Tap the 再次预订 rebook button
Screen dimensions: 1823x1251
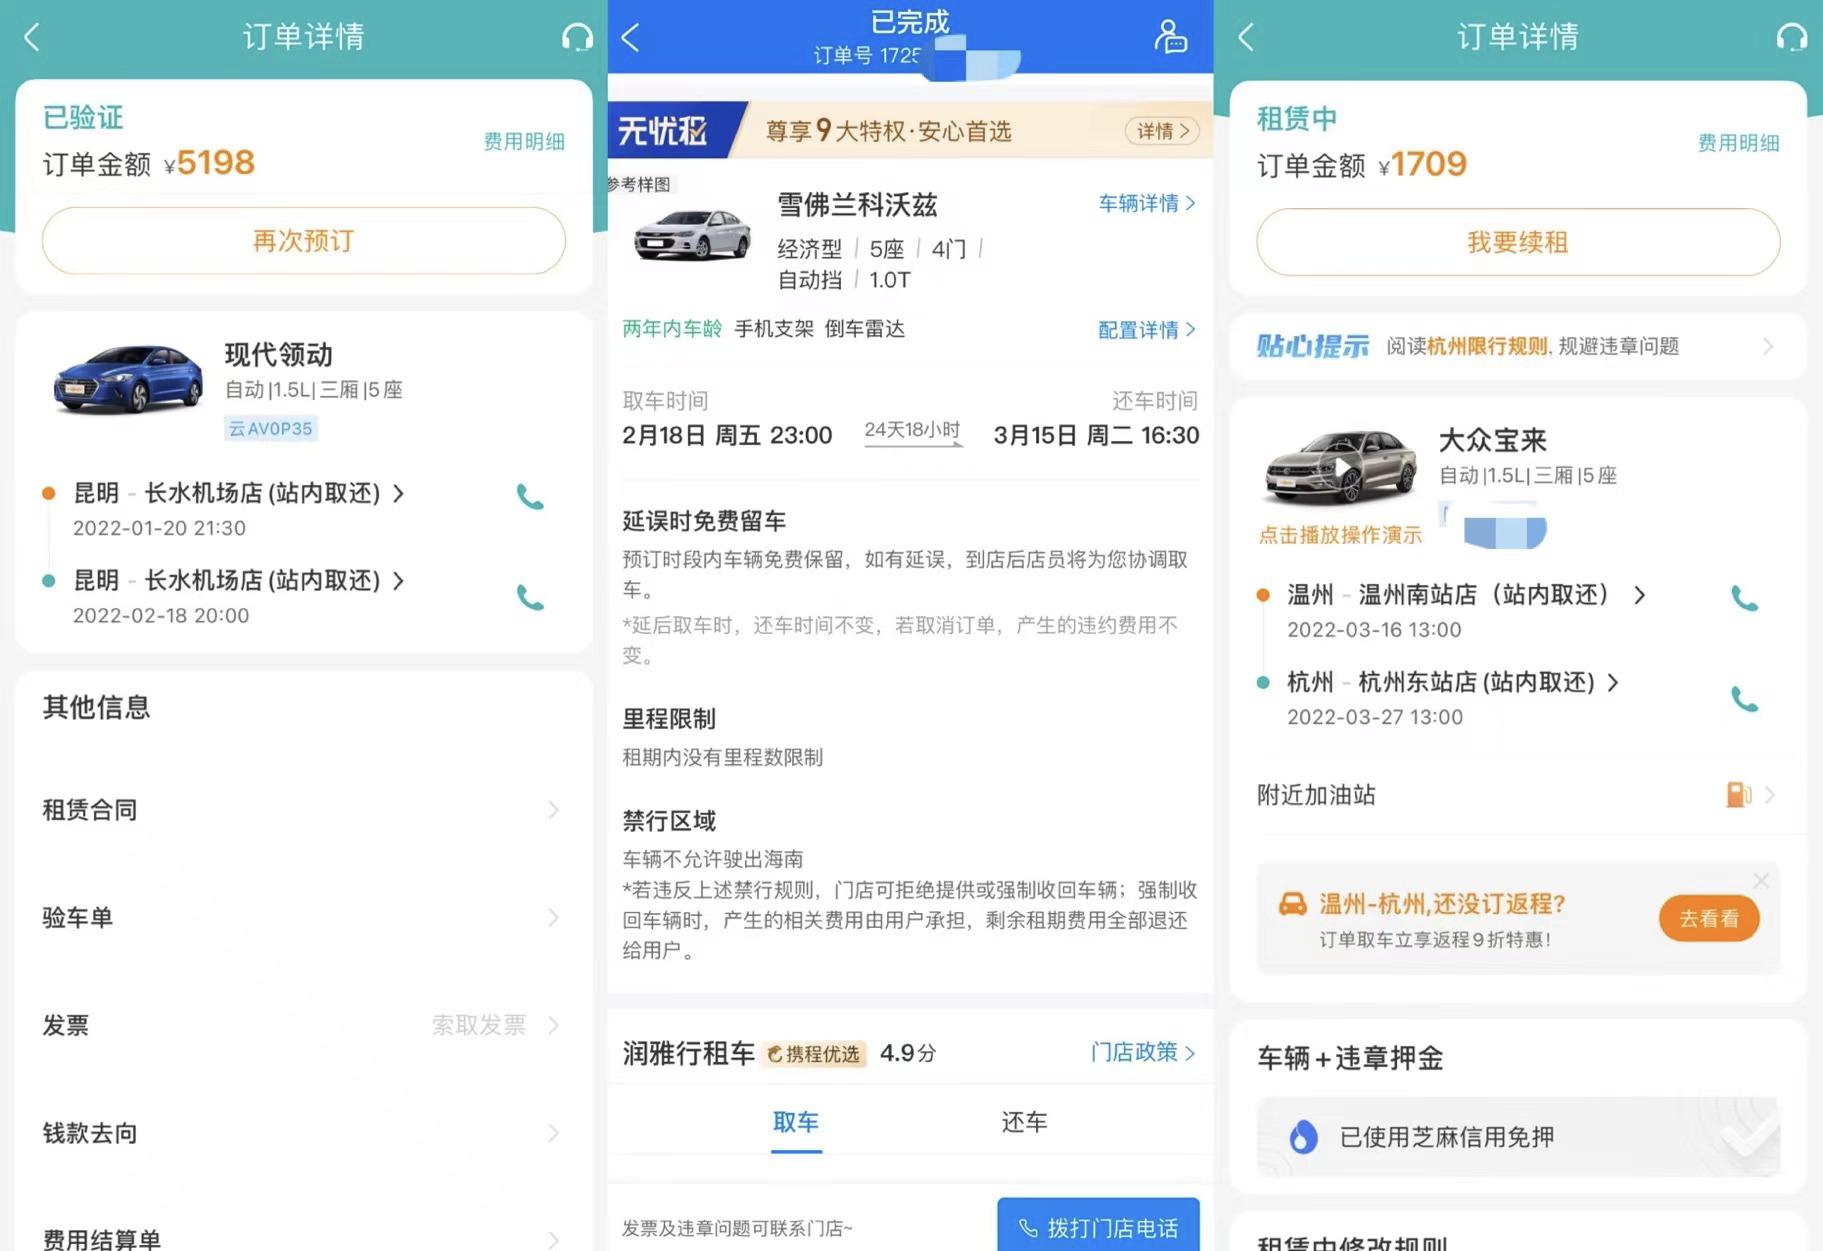302,241
